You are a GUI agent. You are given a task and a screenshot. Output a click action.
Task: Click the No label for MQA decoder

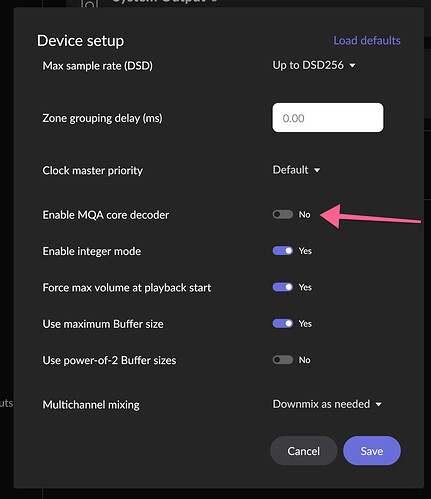304,215
